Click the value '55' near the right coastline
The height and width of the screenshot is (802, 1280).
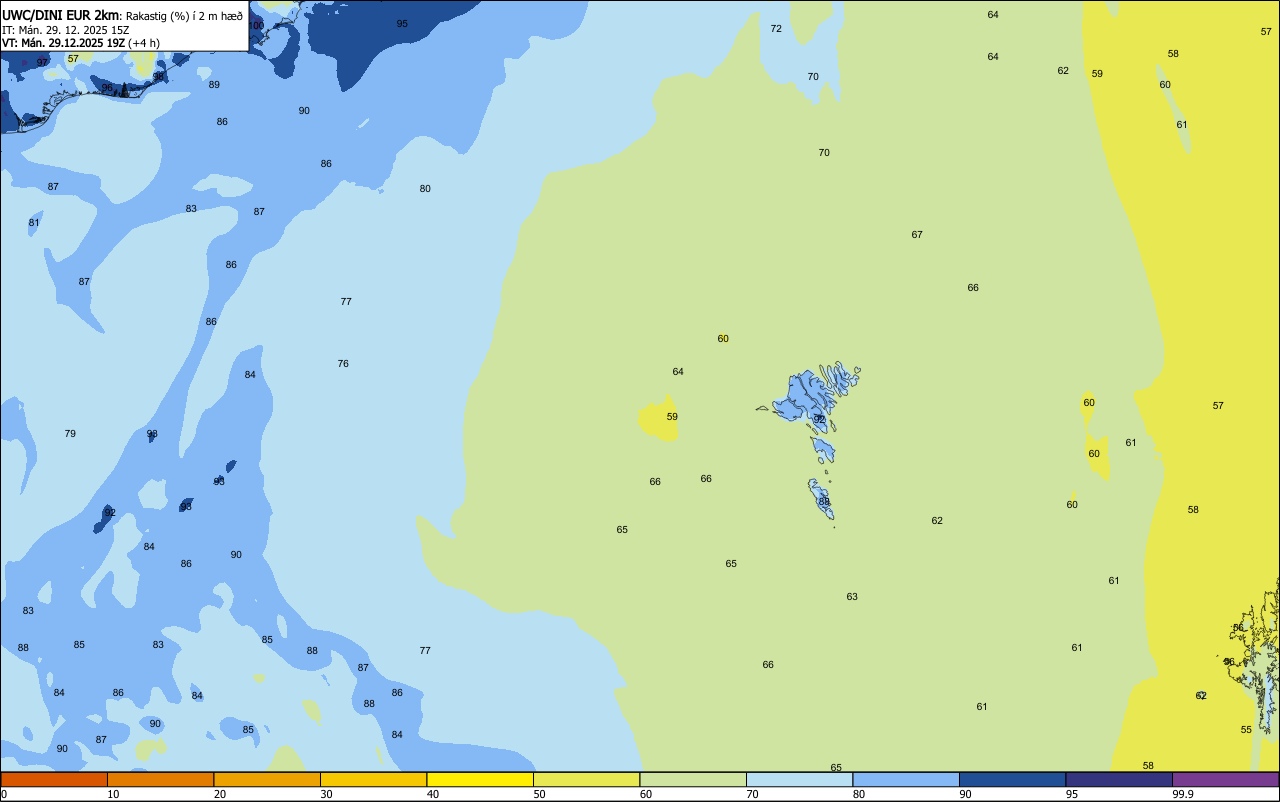[1246, 730]
